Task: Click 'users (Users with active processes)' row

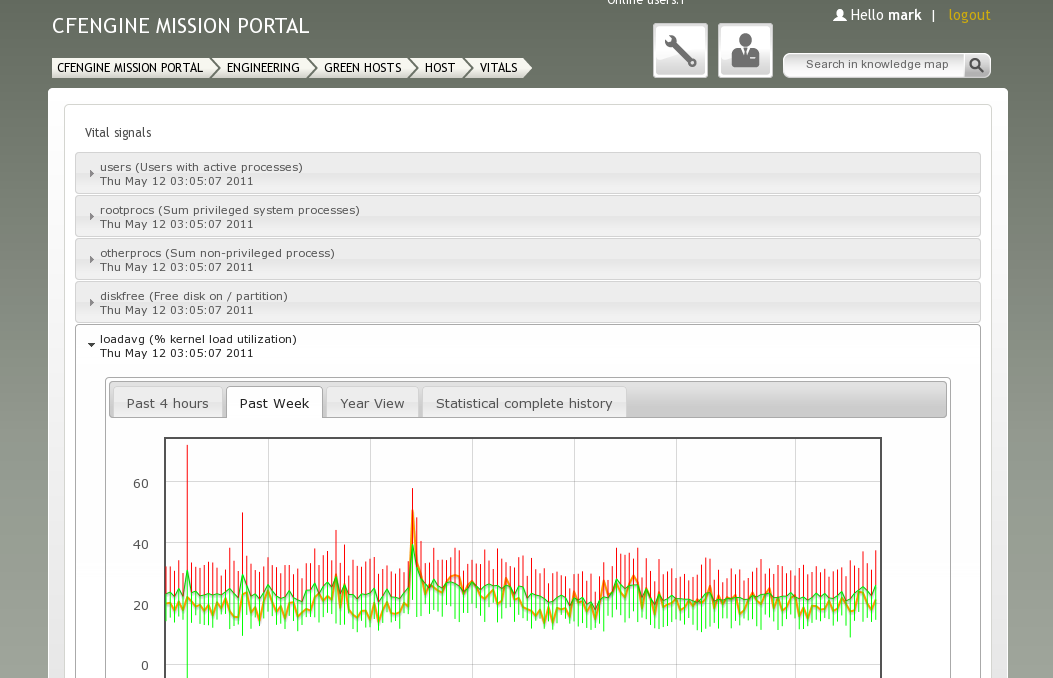Action: tap(528, 174)
